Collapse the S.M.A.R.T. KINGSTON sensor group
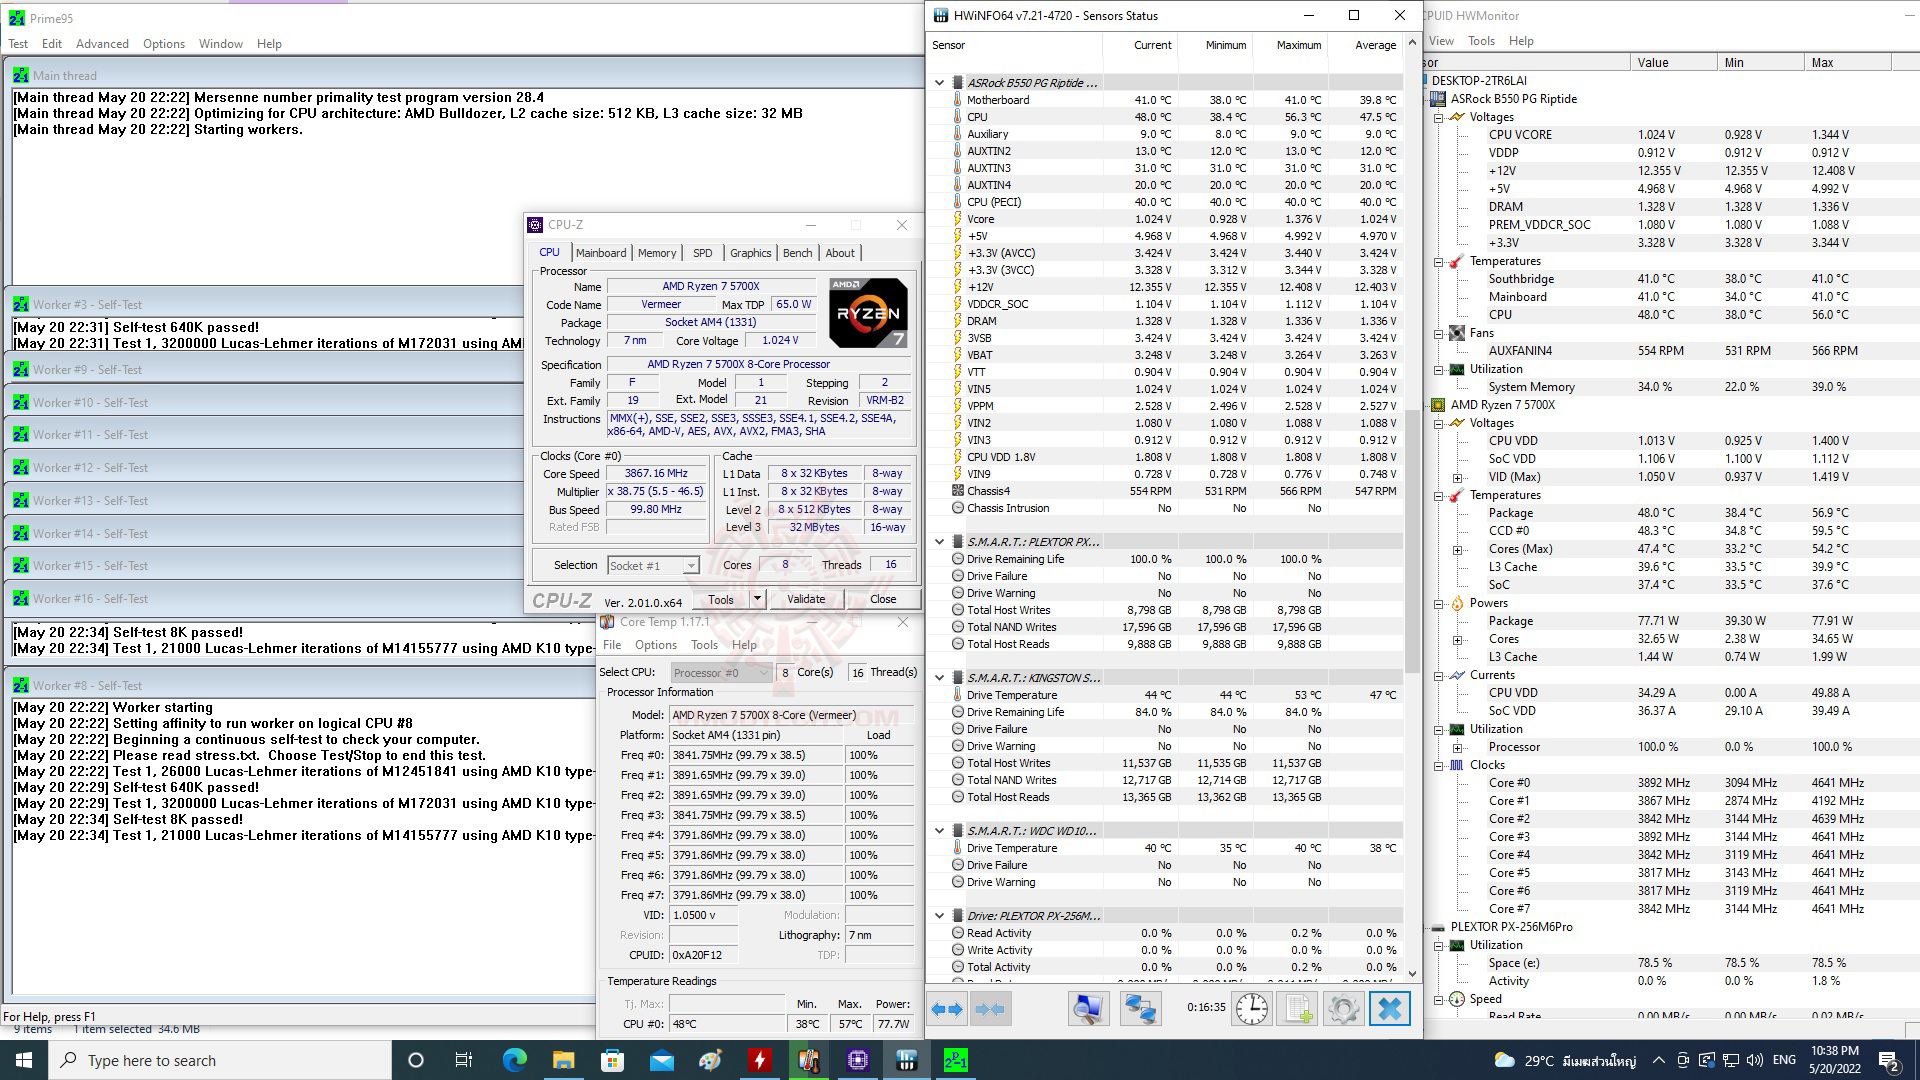Screen dimensions: 1920x1080 [939, 678]
